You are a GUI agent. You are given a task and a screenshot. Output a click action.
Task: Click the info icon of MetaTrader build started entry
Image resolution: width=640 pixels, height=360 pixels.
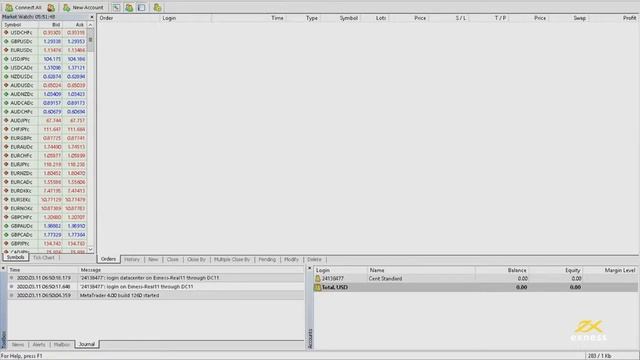11,295
